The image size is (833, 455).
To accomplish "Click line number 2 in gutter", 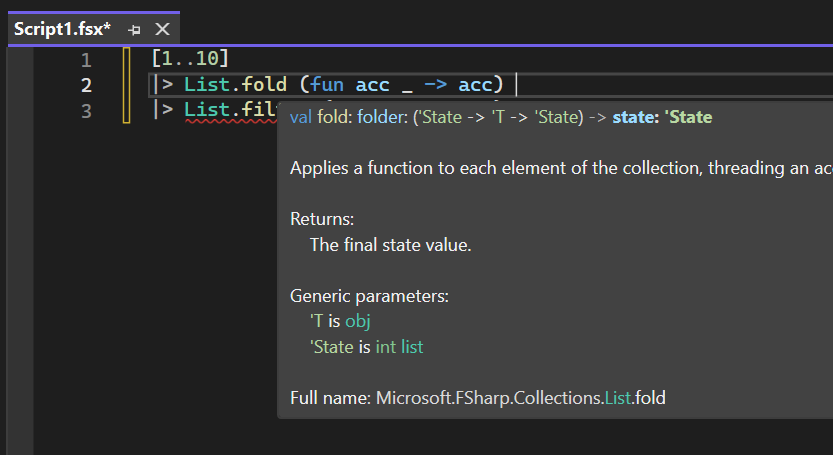I will [x=85, y=85].
